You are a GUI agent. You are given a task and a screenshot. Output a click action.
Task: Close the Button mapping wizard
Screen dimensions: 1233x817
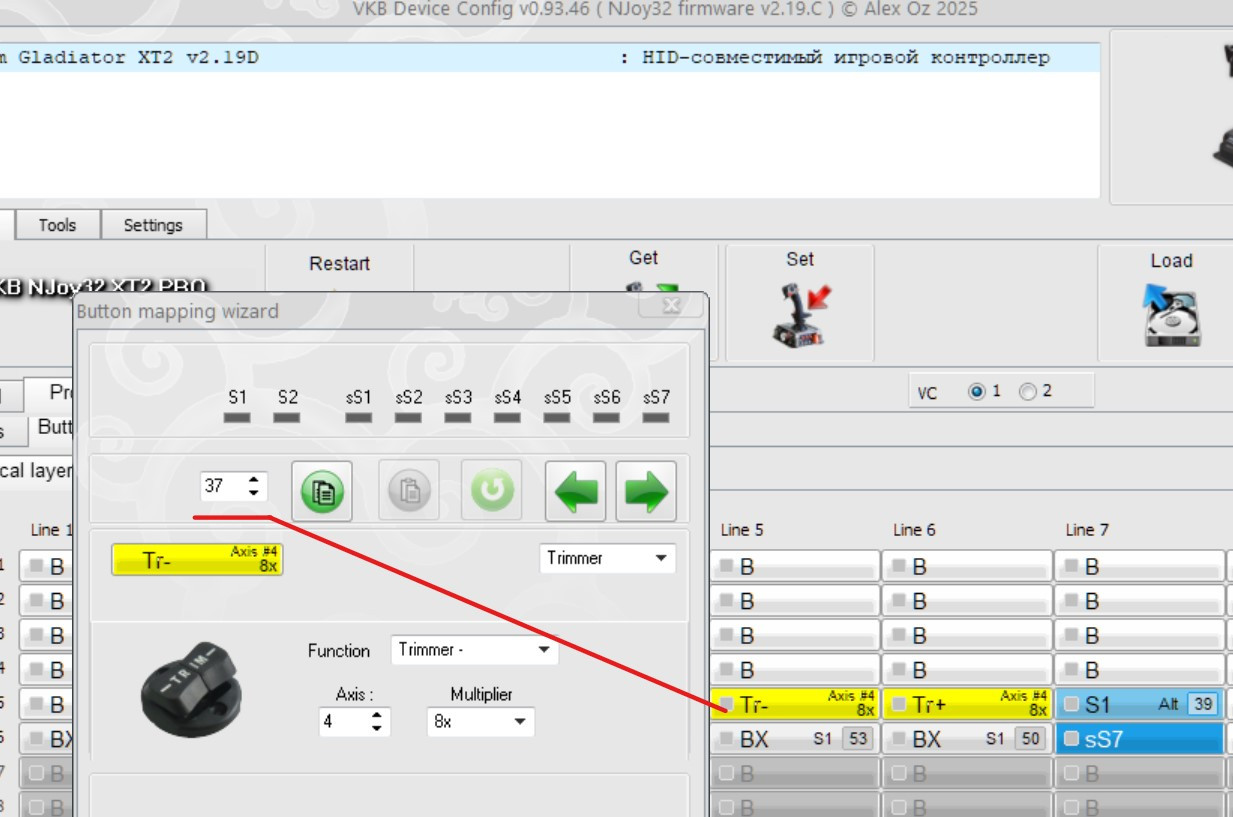(x=671, y=306)
